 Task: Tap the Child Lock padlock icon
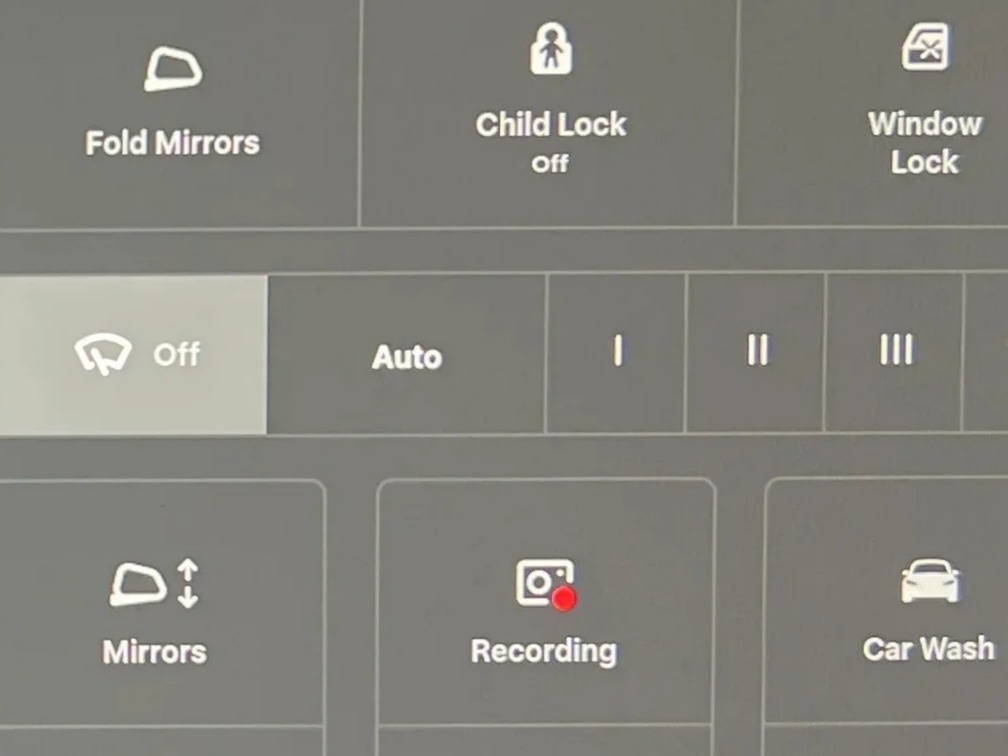click(551, 49)
